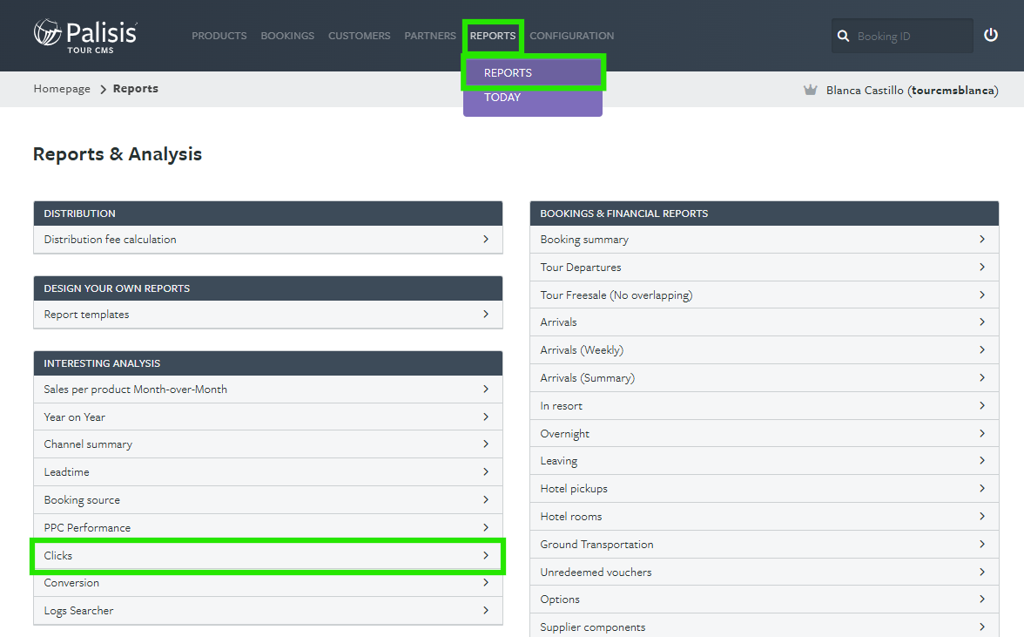Open Report templates
1024x637 pixels.
(268, 314)
